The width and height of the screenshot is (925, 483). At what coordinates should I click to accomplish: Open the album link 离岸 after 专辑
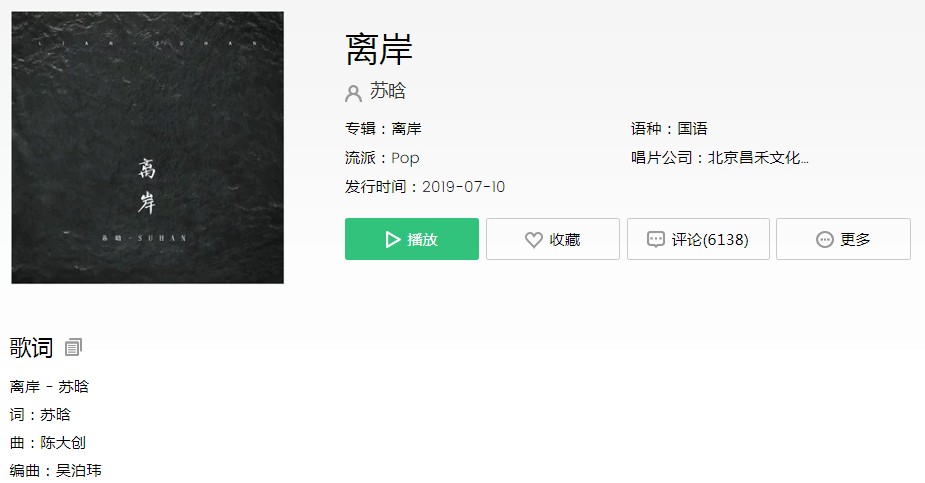point(406,129)
